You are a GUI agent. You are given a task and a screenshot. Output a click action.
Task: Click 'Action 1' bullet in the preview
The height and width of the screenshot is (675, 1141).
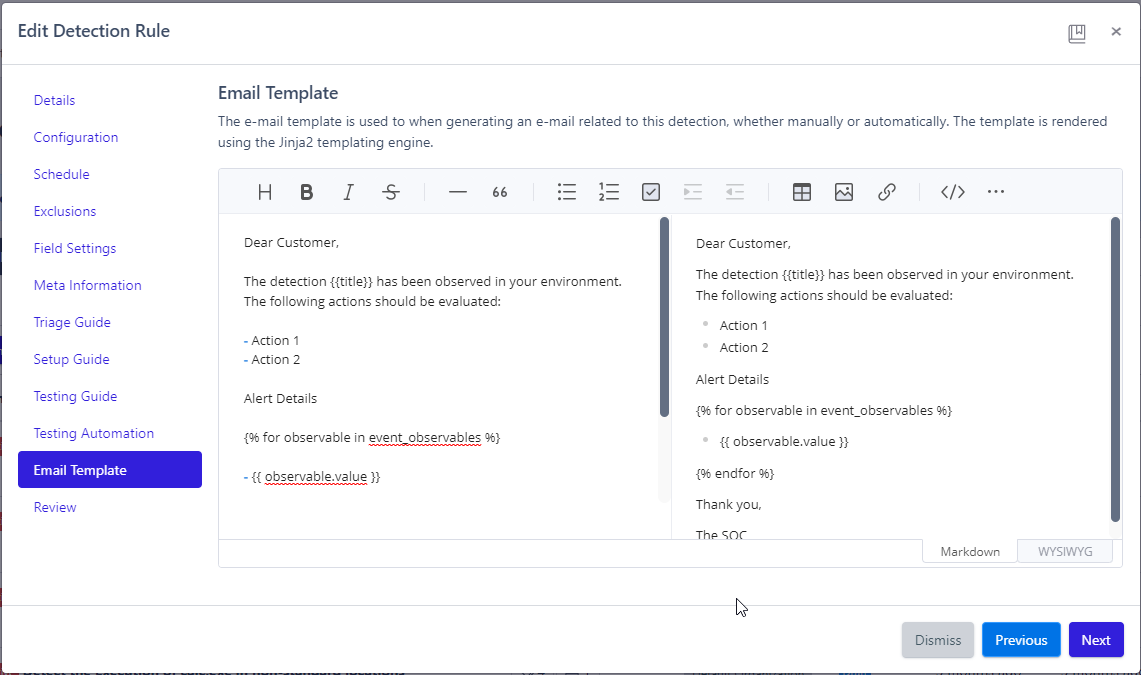point(744,326)
